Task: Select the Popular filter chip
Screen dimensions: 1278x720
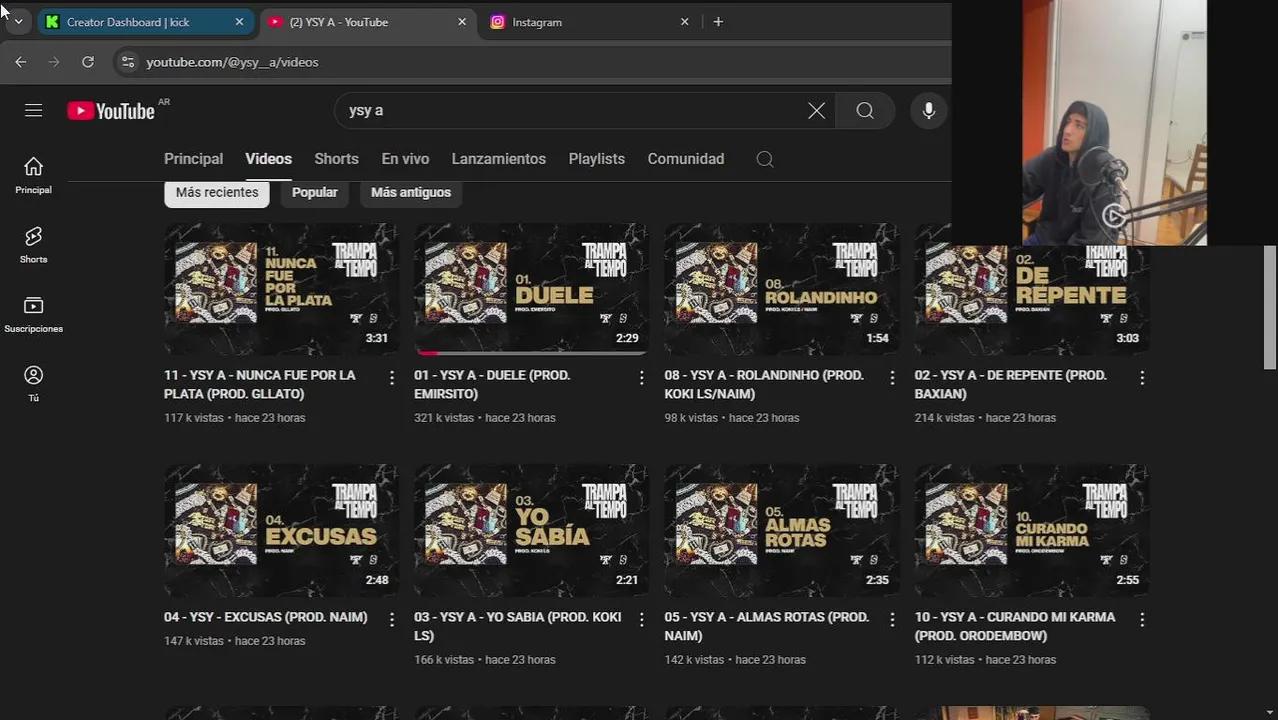Action: [314, 192]
